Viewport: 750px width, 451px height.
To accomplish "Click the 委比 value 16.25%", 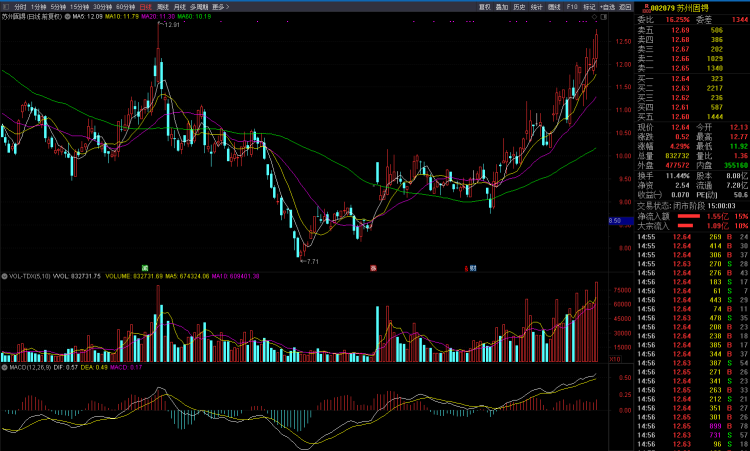I will click(x=677, y=20).
